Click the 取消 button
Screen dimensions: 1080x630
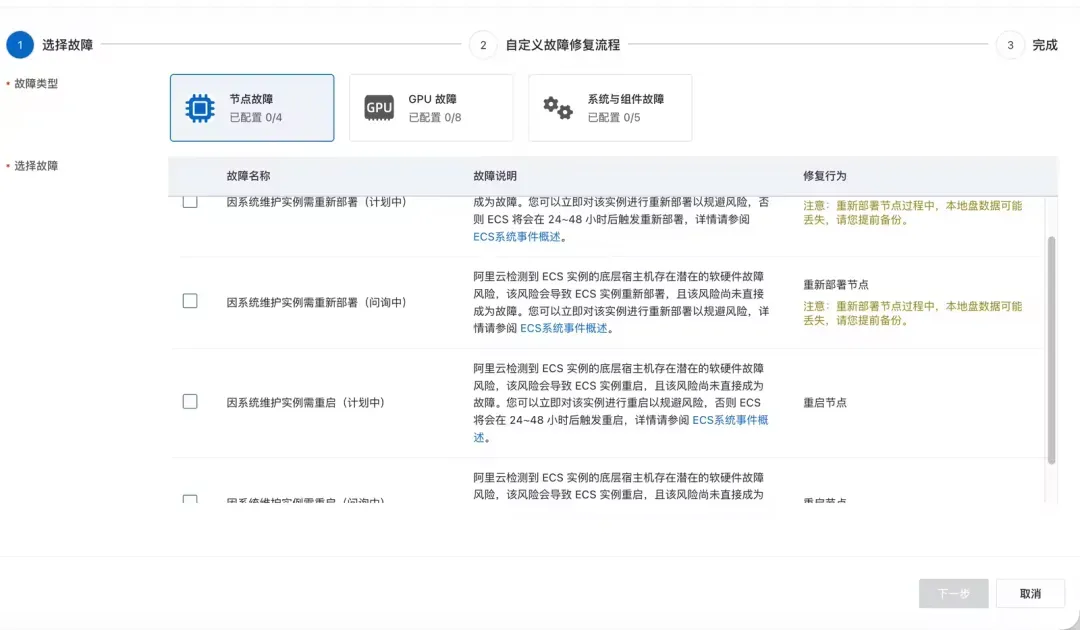pos(1030,594)
